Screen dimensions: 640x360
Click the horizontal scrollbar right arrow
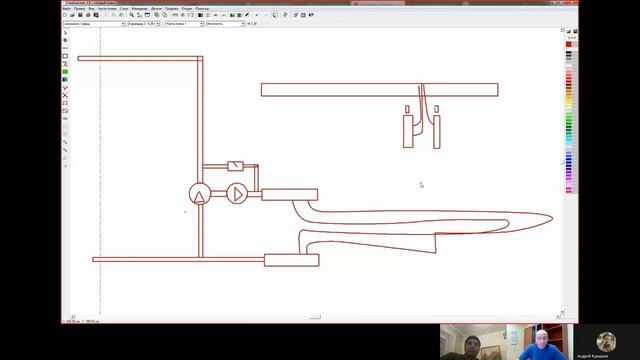(x=558, y=317)
